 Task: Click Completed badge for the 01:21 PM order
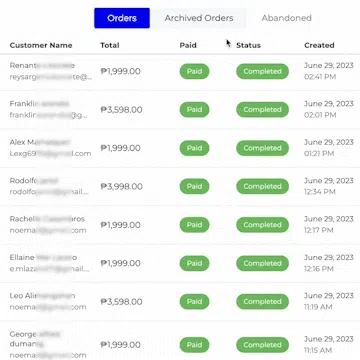[x=262, y=148]
